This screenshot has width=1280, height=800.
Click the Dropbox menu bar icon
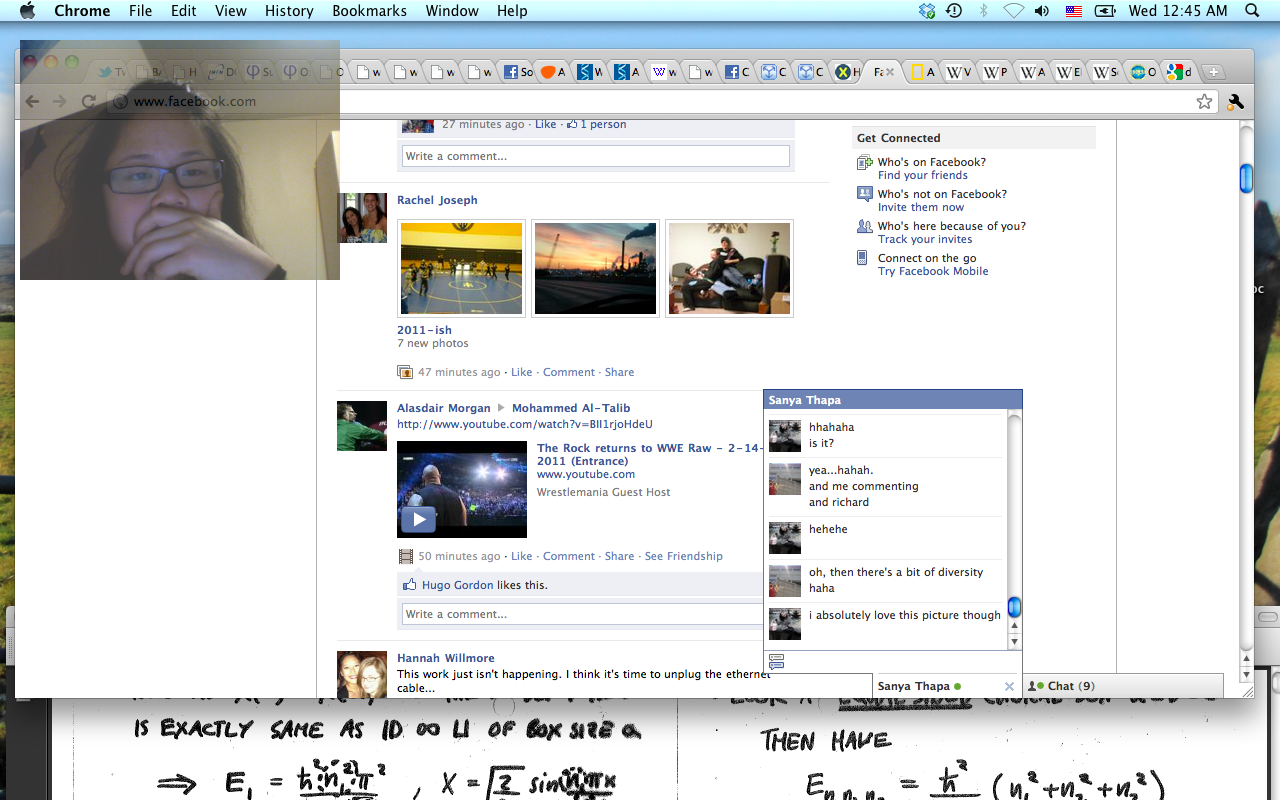pos(927,11)
